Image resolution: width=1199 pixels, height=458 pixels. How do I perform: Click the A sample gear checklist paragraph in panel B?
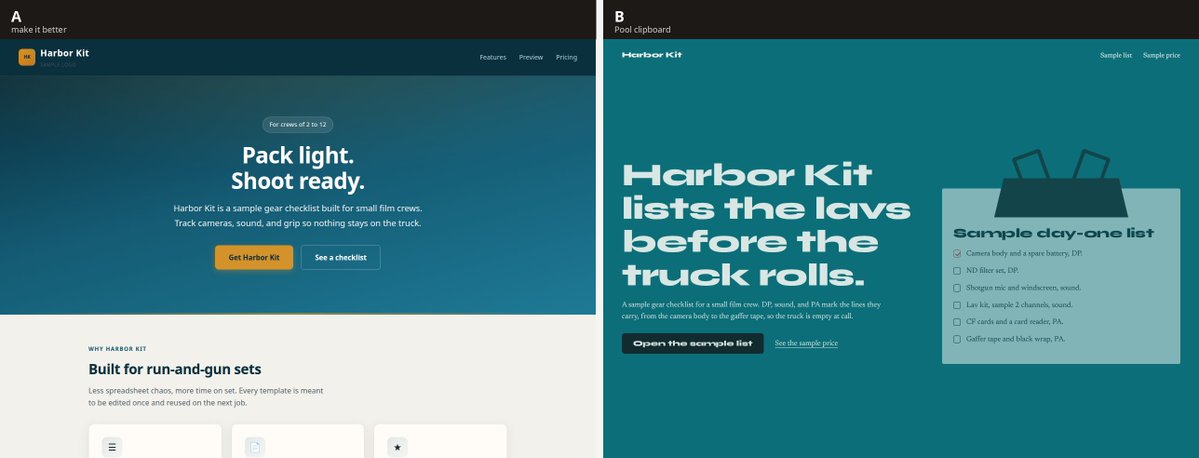[x=752, y=310]
